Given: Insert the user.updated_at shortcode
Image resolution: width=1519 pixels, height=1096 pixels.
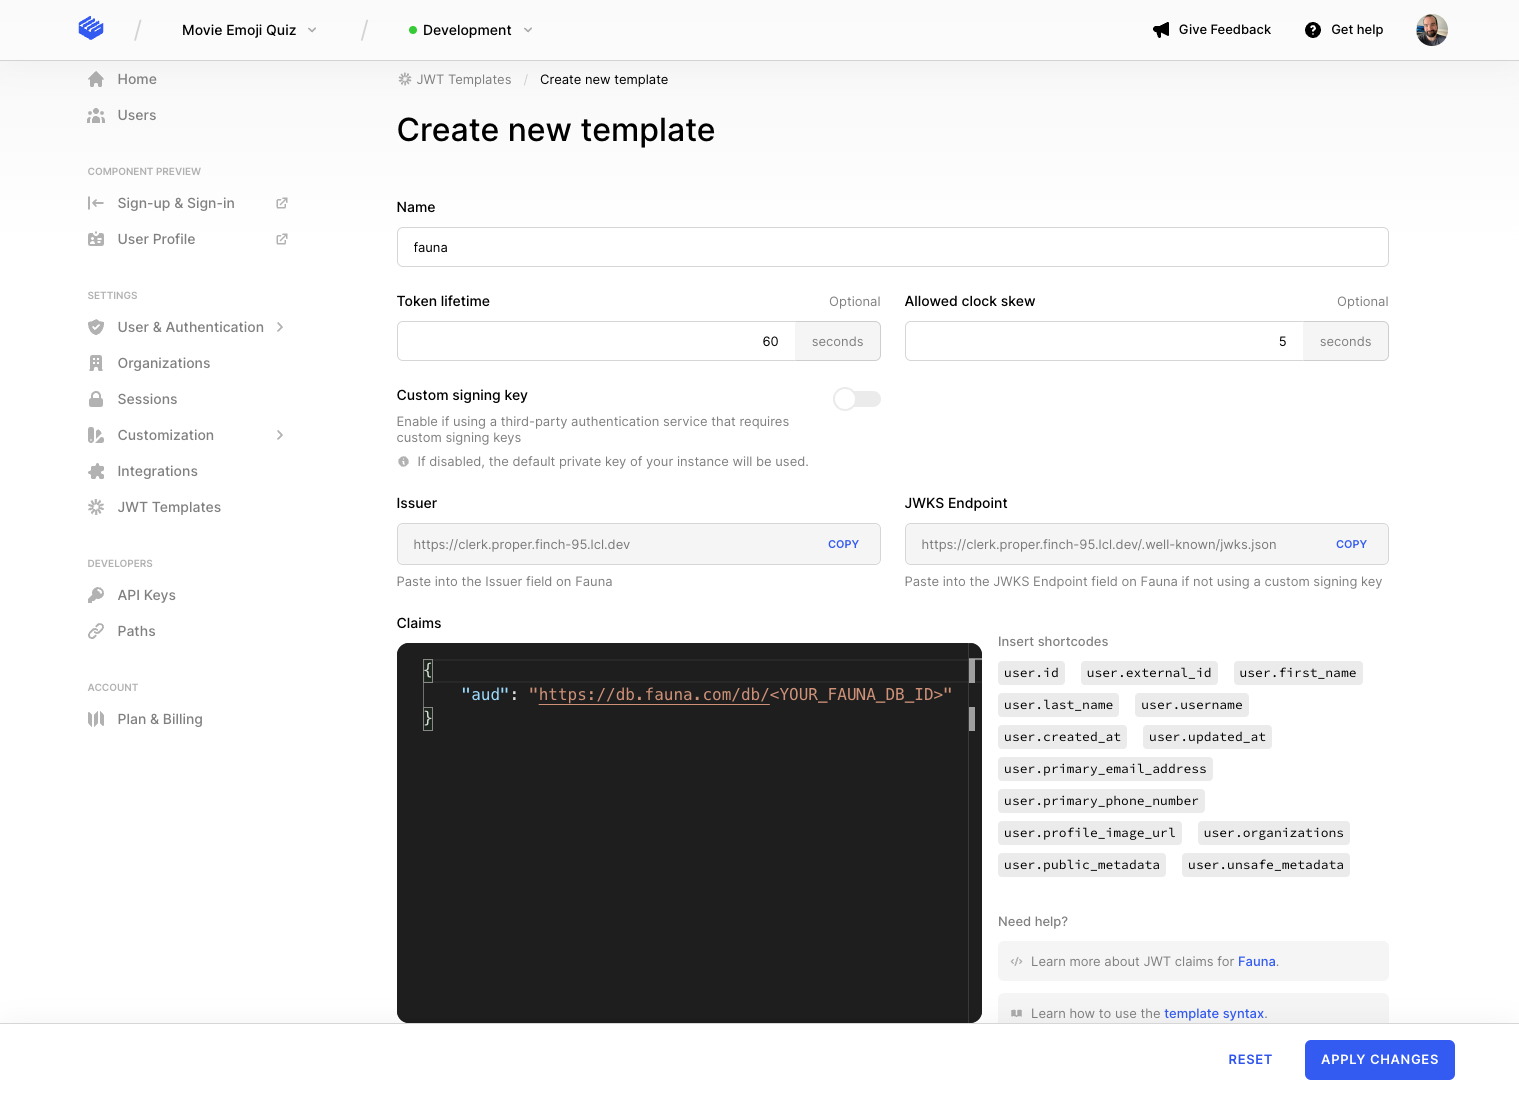Looking at the screenshot, I should (x=1207, y=737).
